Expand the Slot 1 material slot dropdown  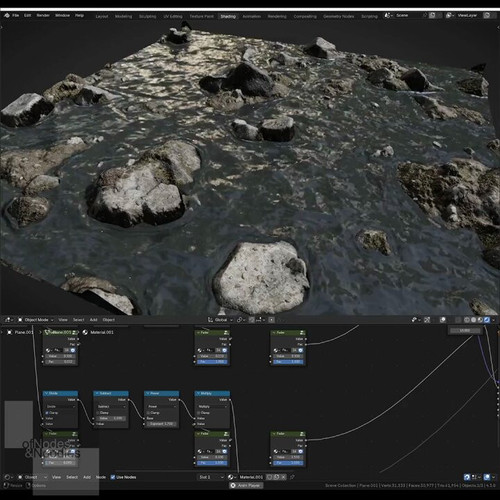pos(211,477)
